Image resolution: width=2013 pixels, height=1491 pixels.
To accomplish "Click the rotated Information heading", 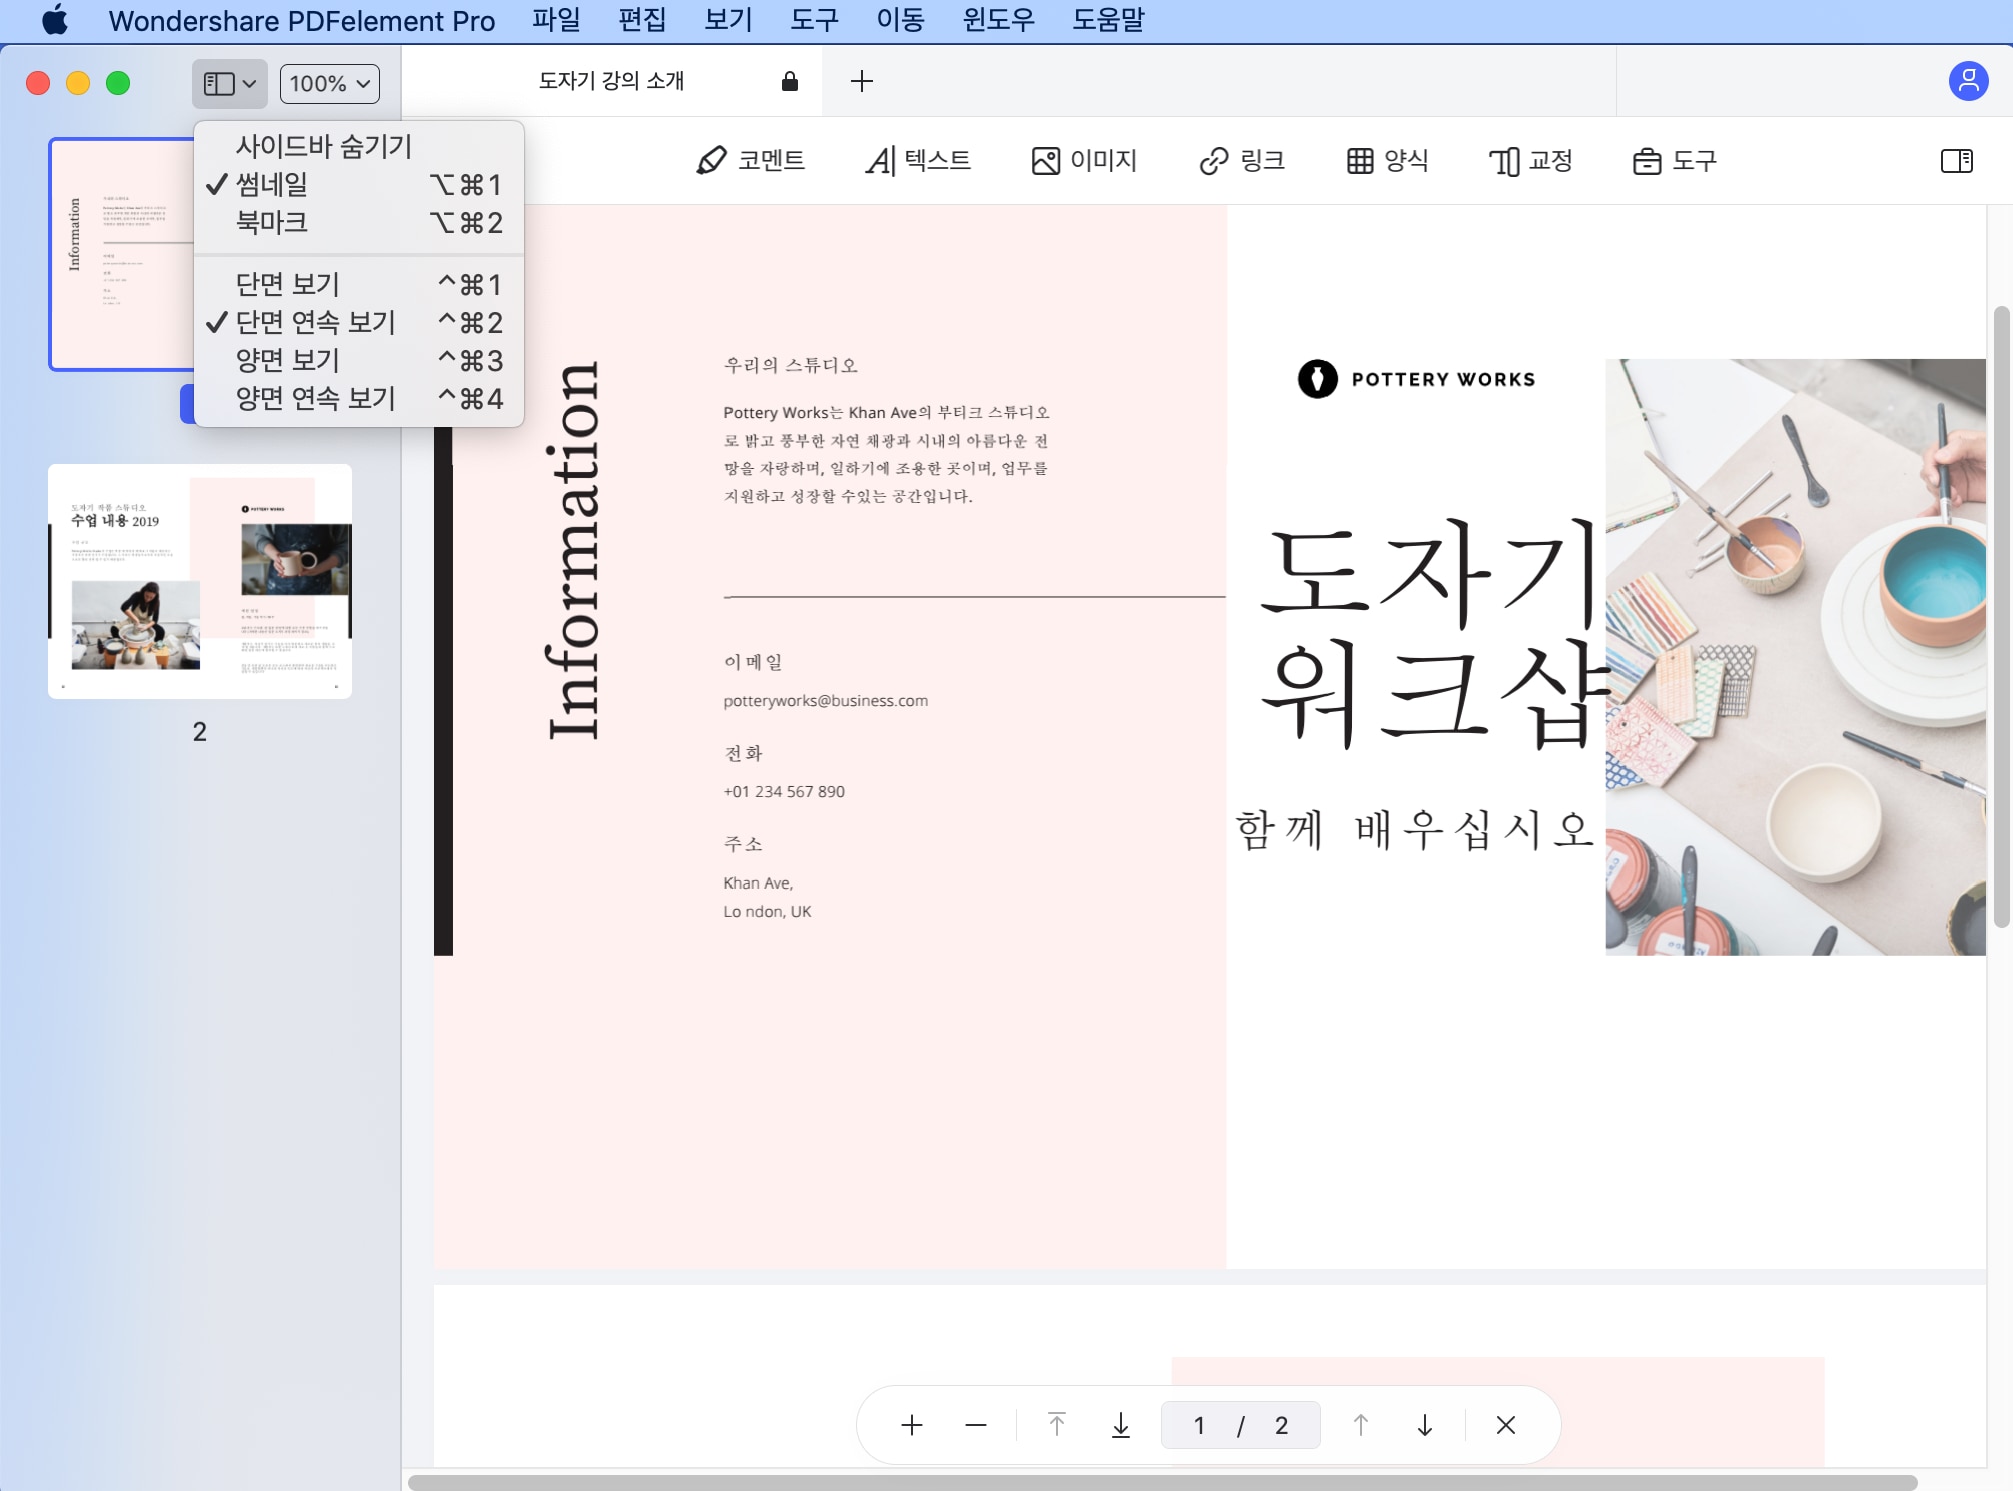I will click(x=573, y=551).
